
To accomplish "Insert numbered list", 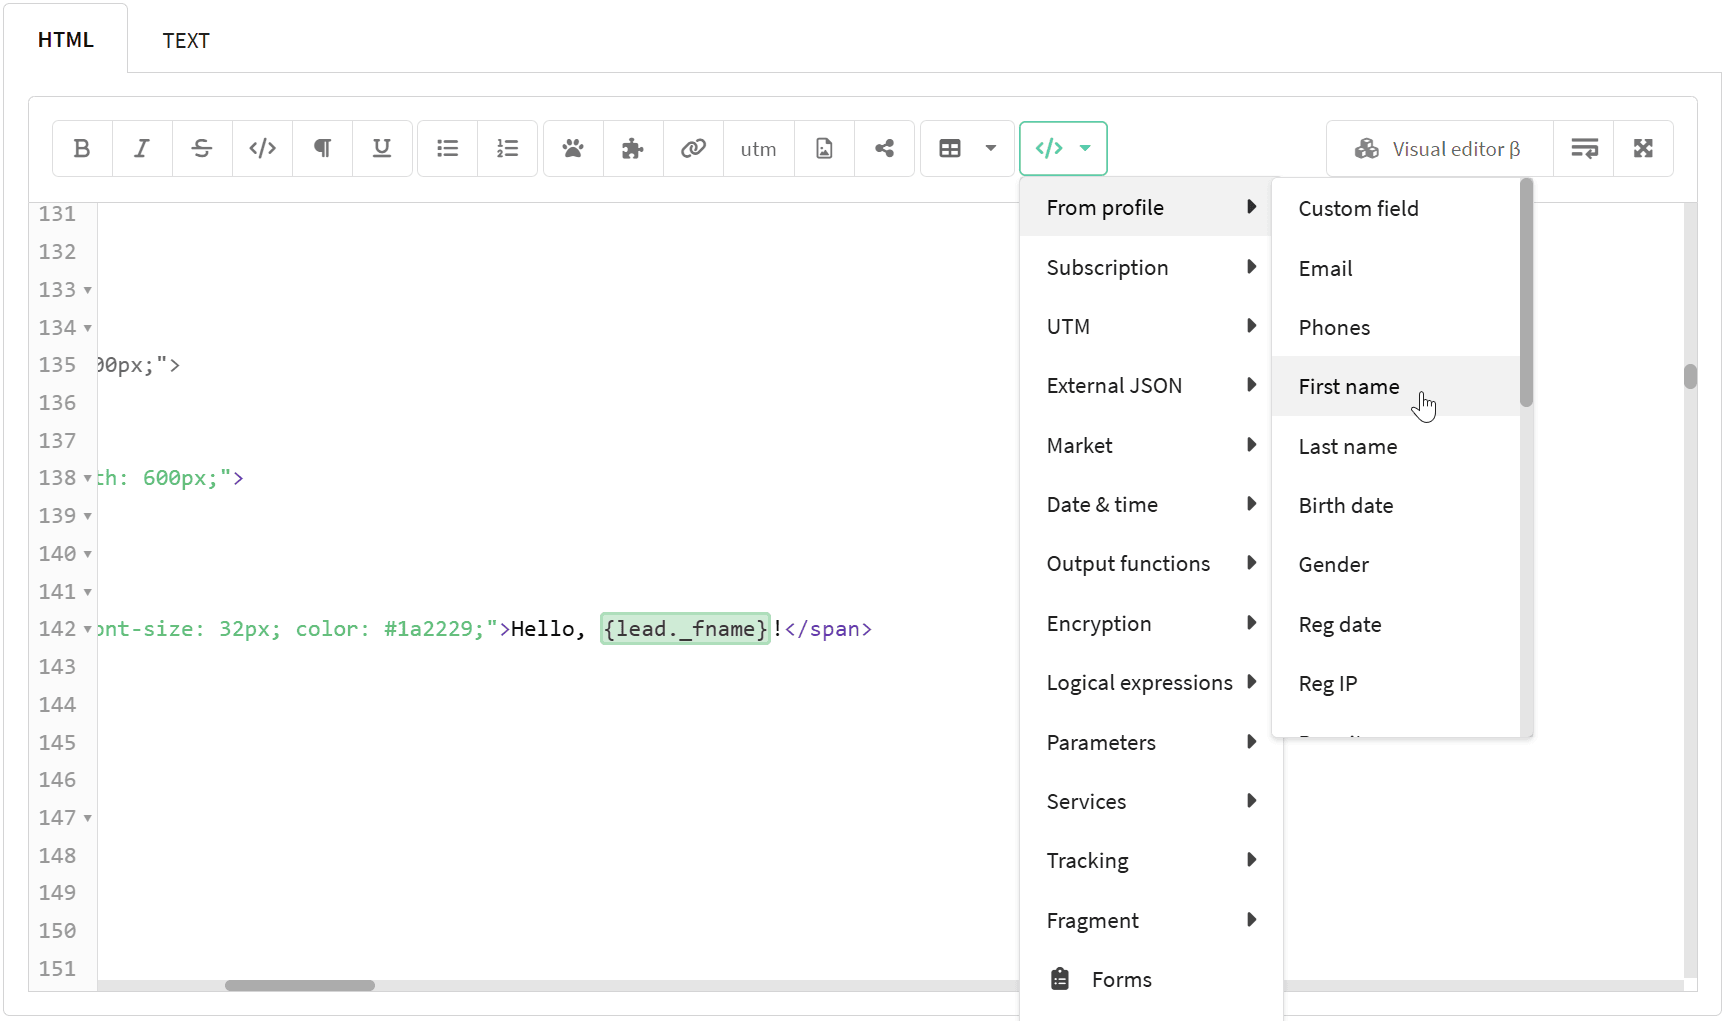I will (x=508, y=149).
